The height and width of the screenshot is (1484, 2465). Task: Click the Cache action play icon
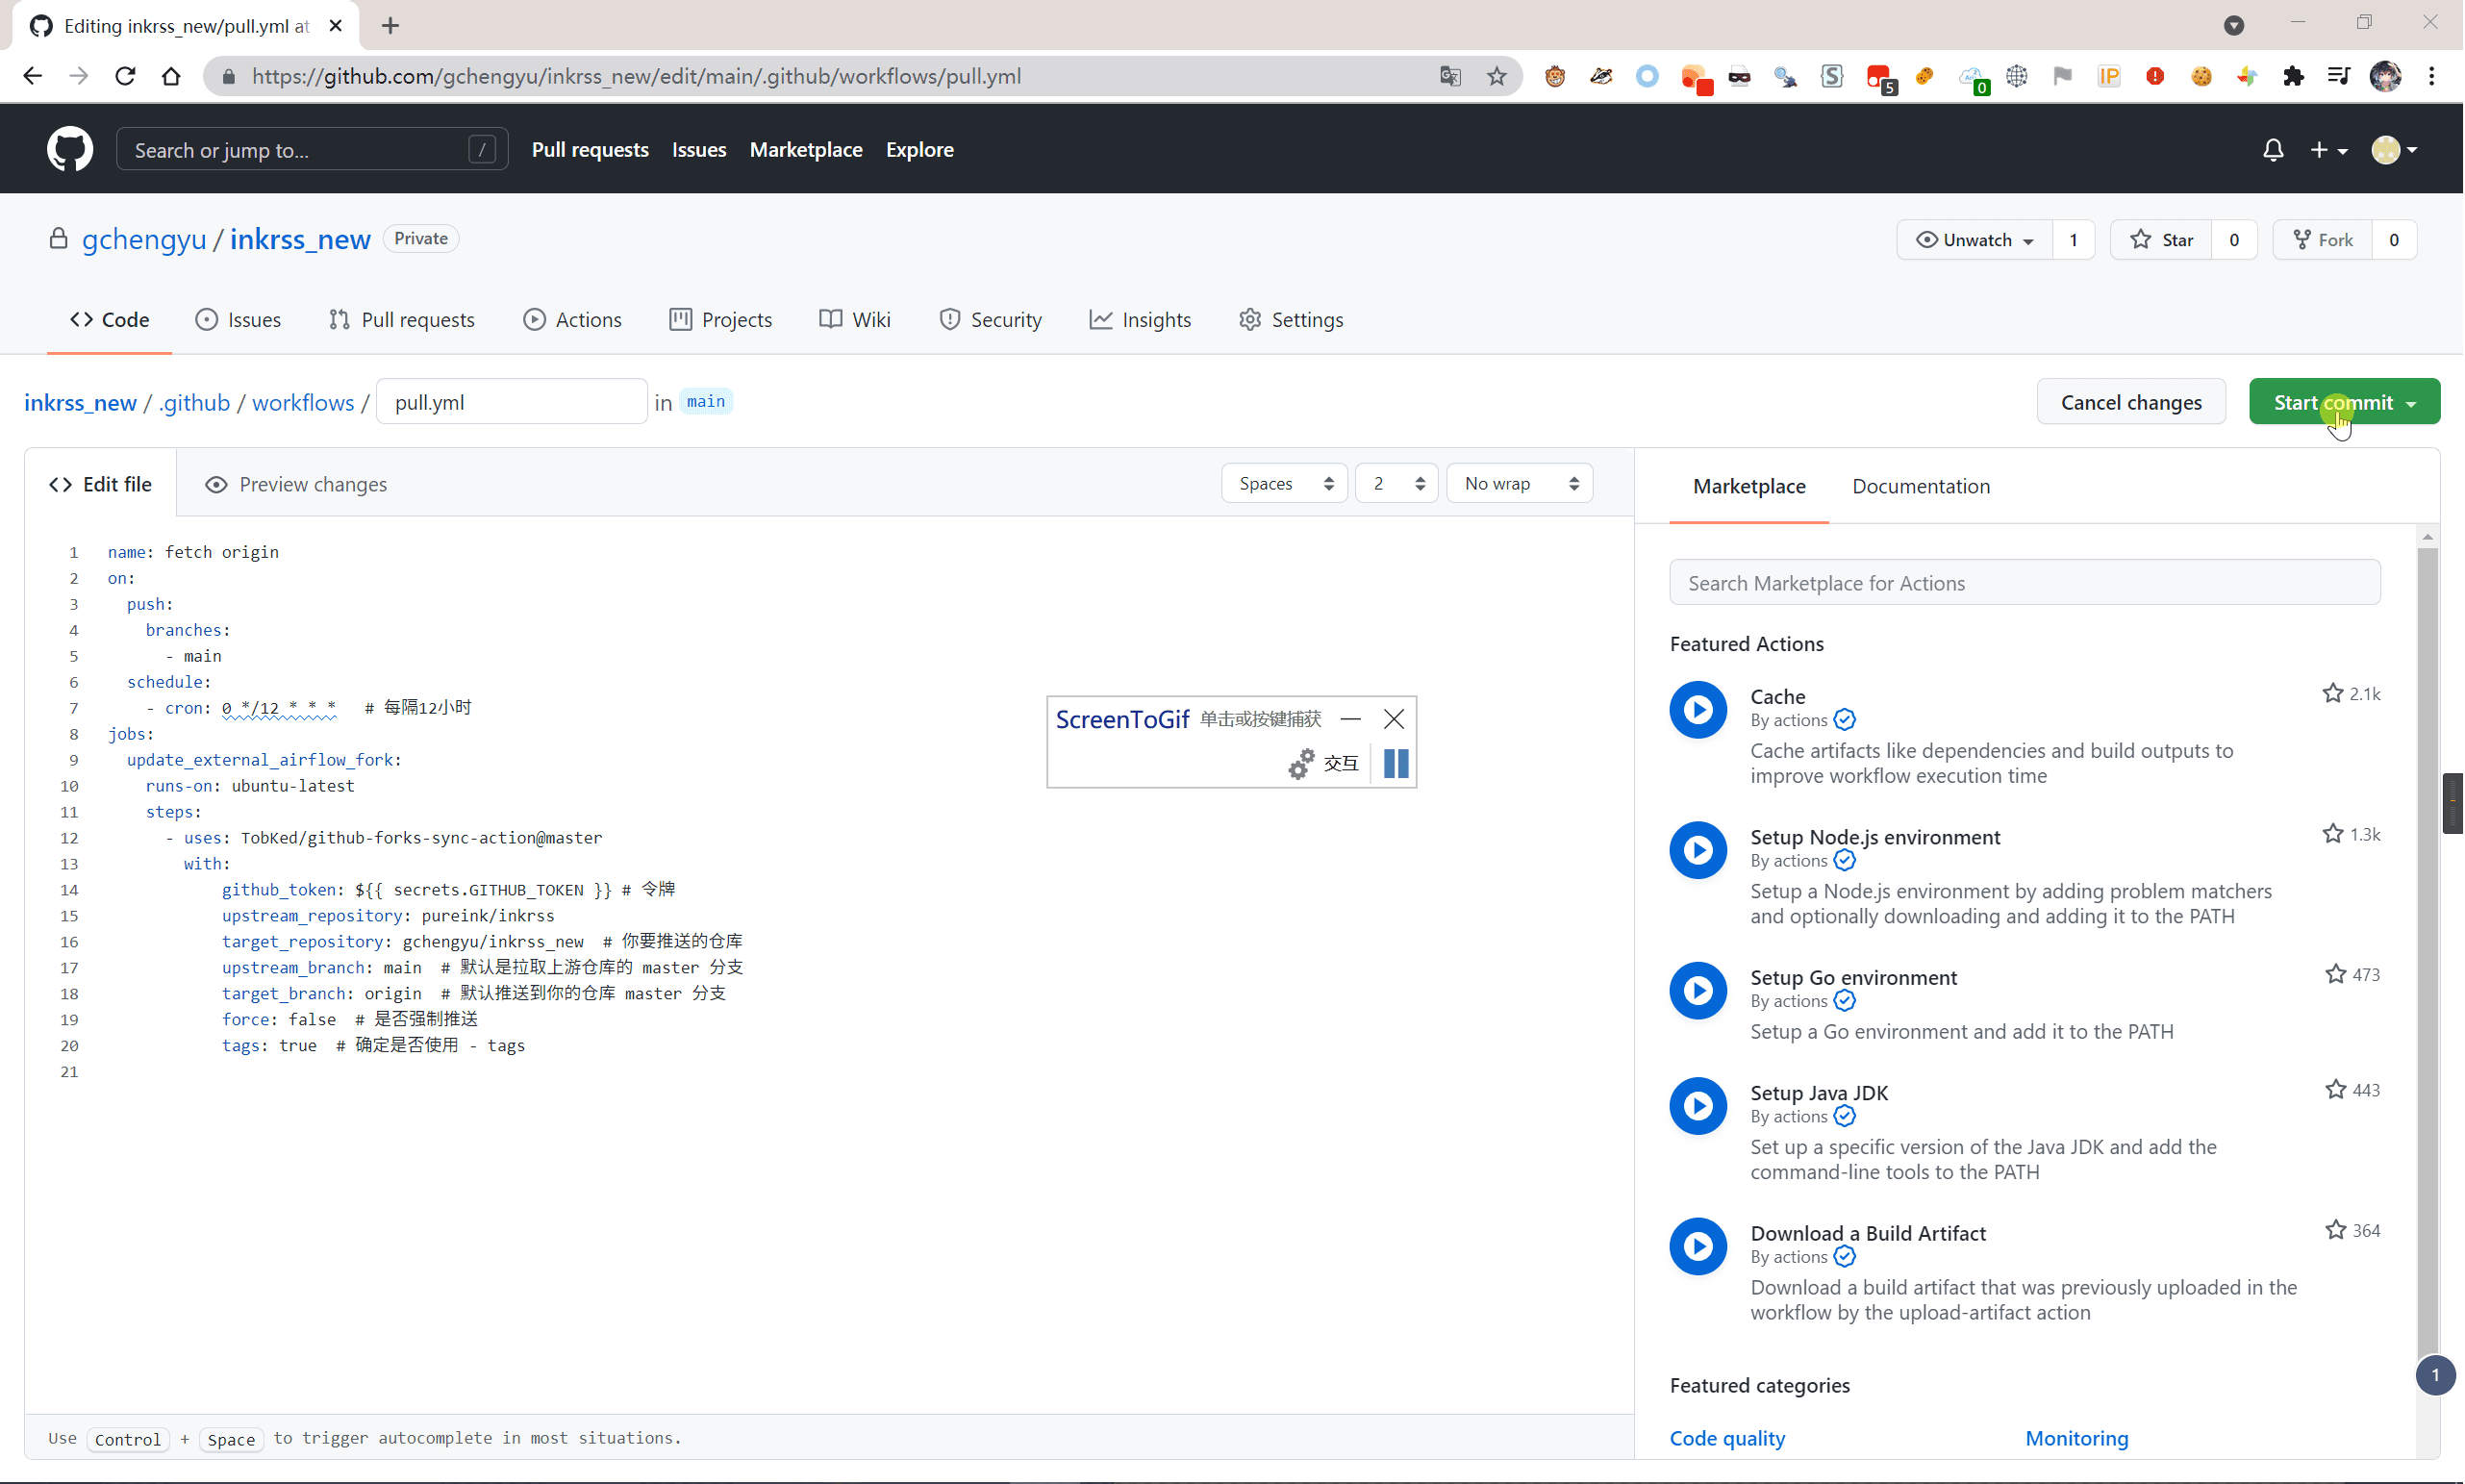(x=1697, y=709)
